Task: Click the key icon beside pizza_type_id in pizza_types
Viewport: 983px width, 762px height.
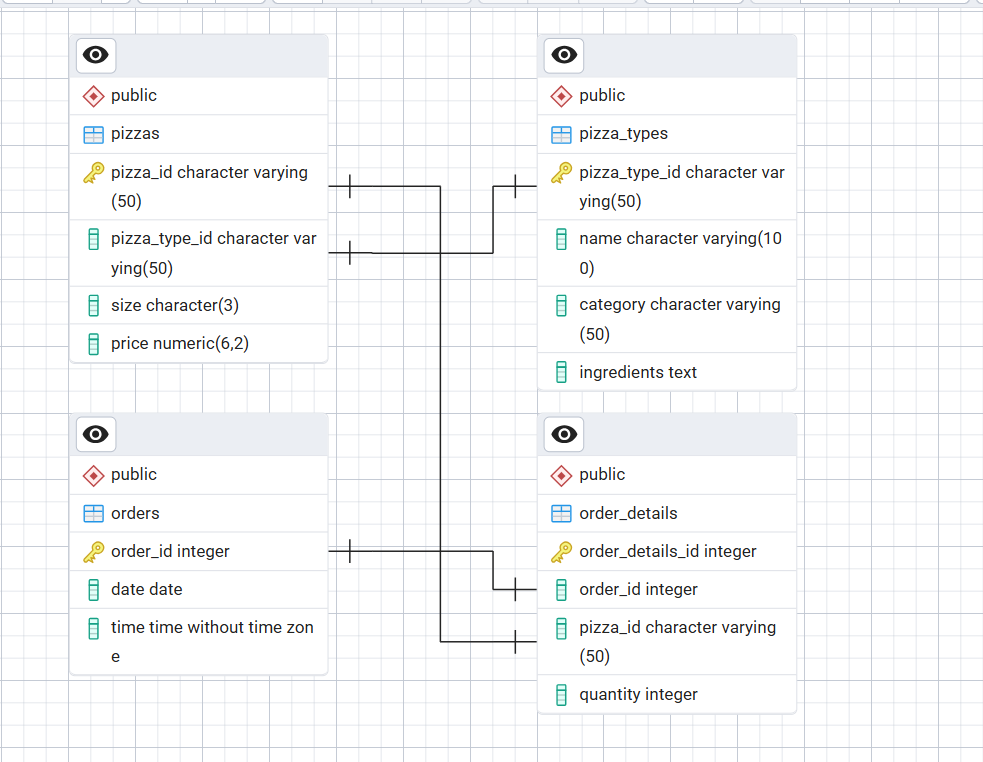Action: [561, 173]
